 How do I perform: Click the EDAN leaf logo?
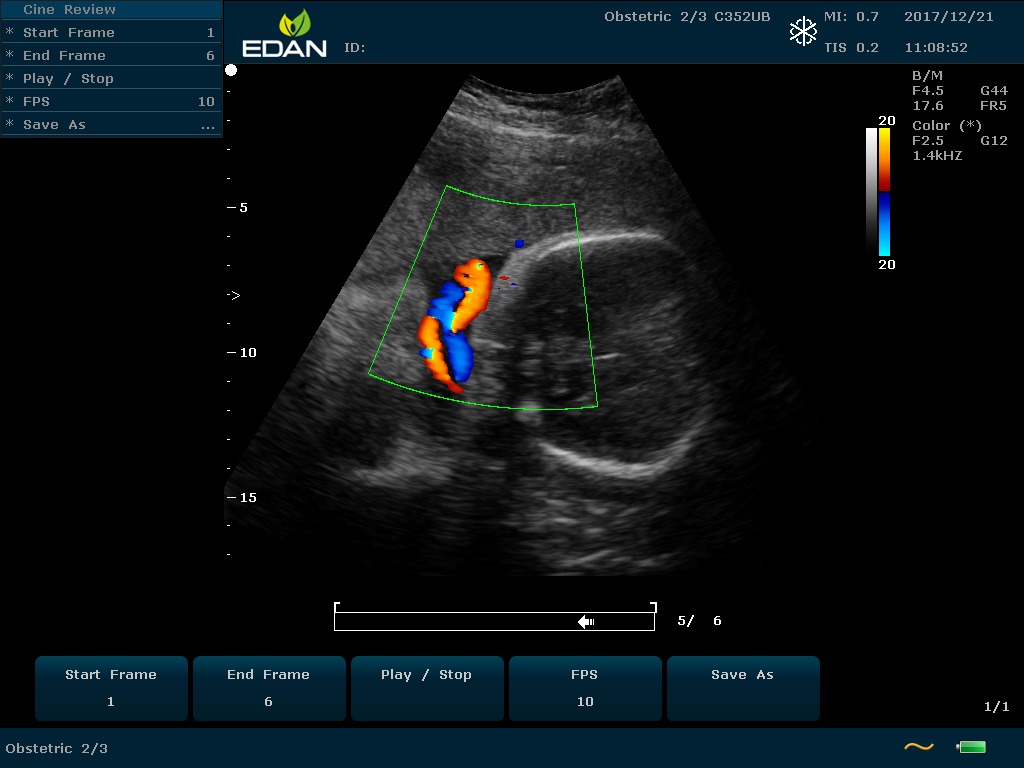coord(294,24)
